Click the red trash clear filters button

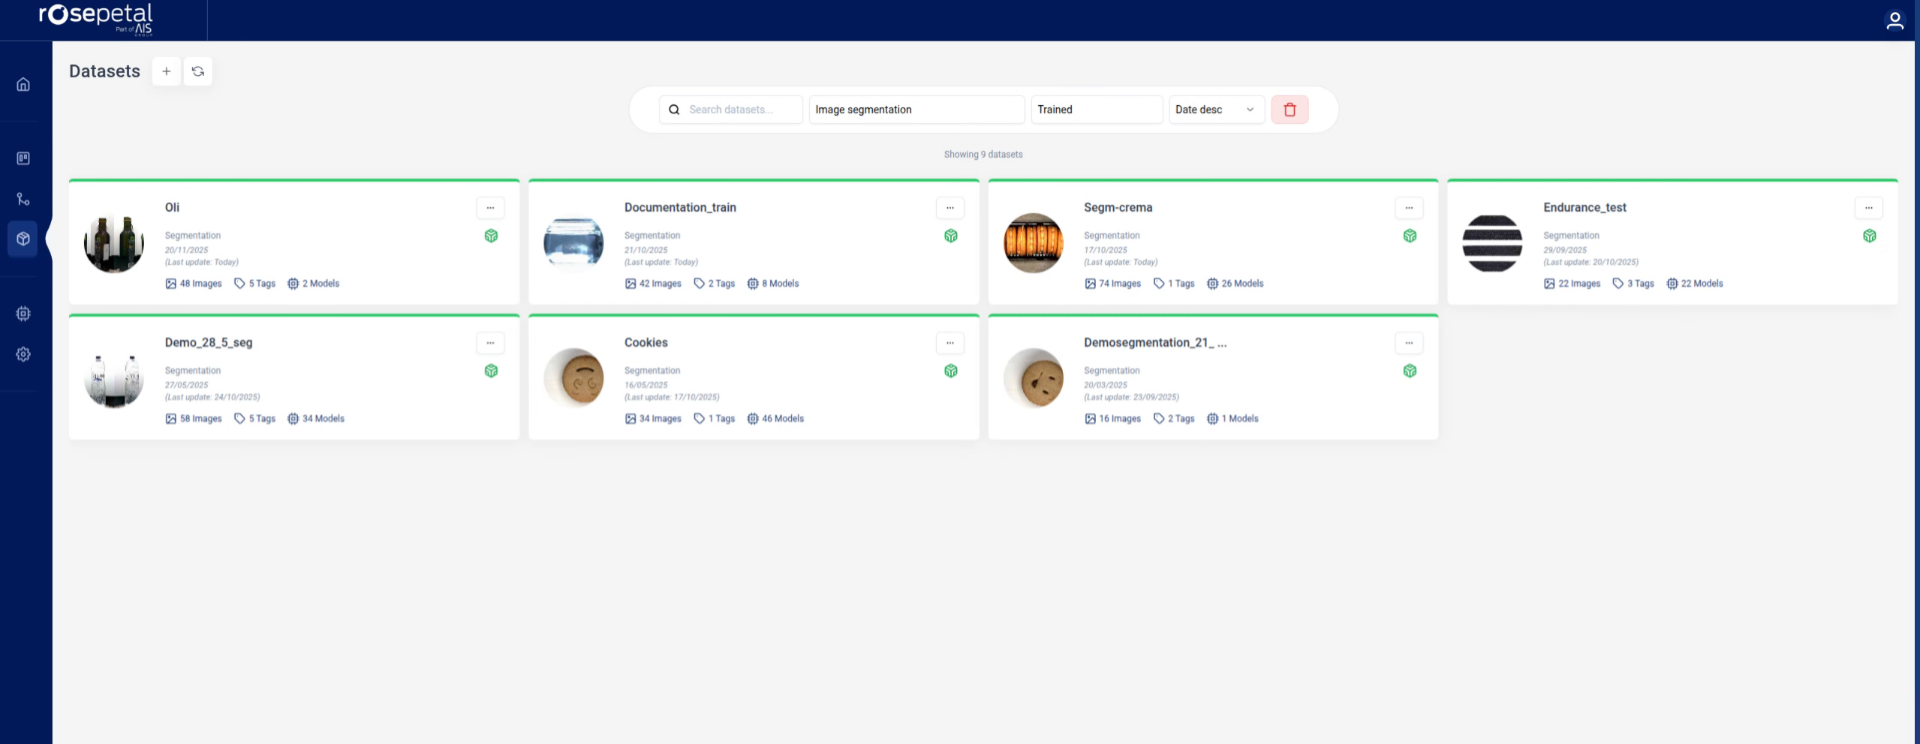pyautogui.click(x=1289, y=110)
